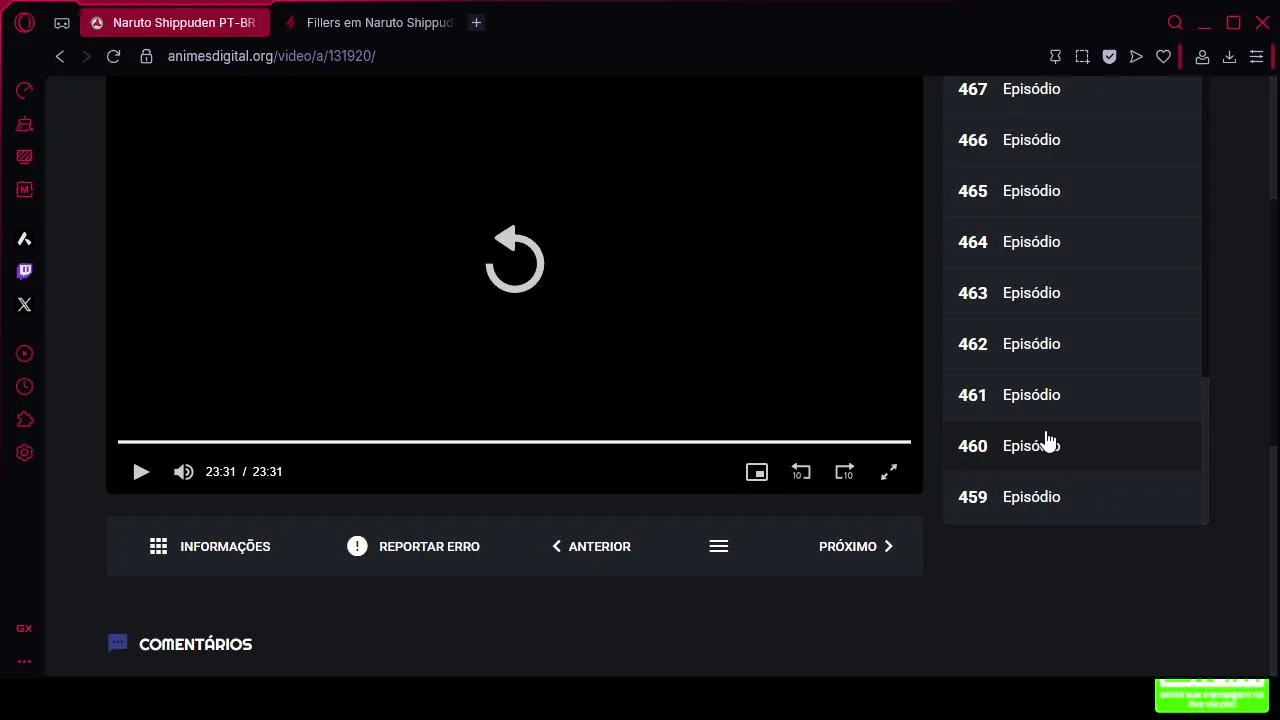Select Episódio 463 in list
The image size is (1280, 720).
coord(1072,293)
